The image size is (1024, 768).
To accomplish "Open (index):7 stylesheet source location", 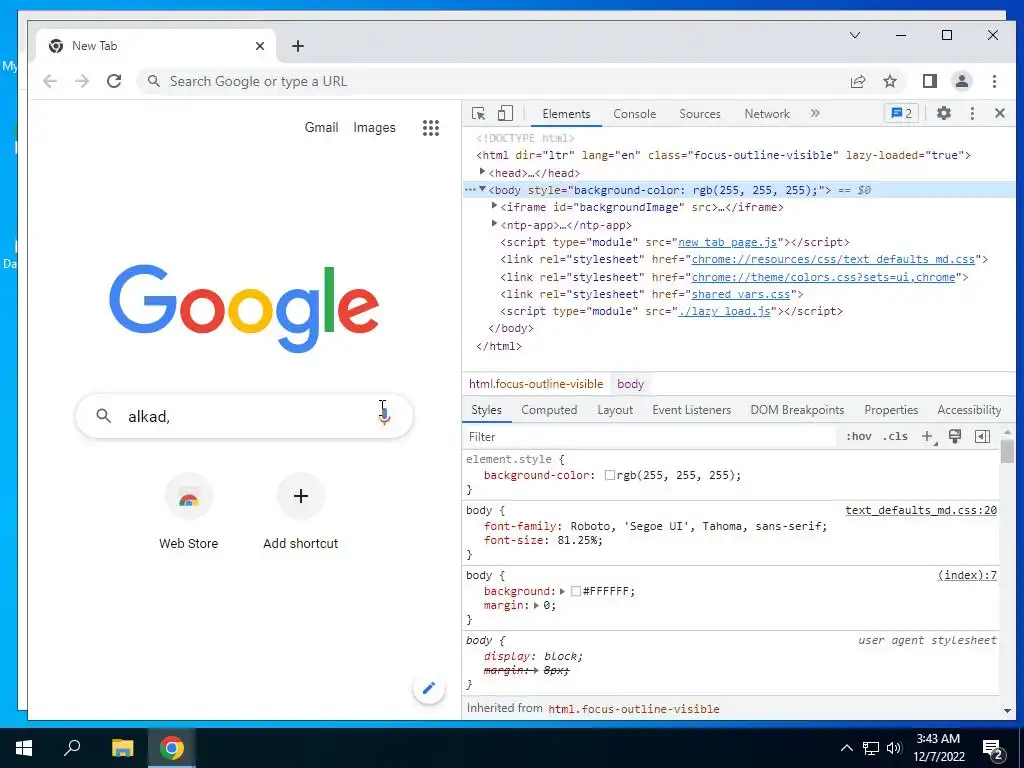I will (967, 575).
